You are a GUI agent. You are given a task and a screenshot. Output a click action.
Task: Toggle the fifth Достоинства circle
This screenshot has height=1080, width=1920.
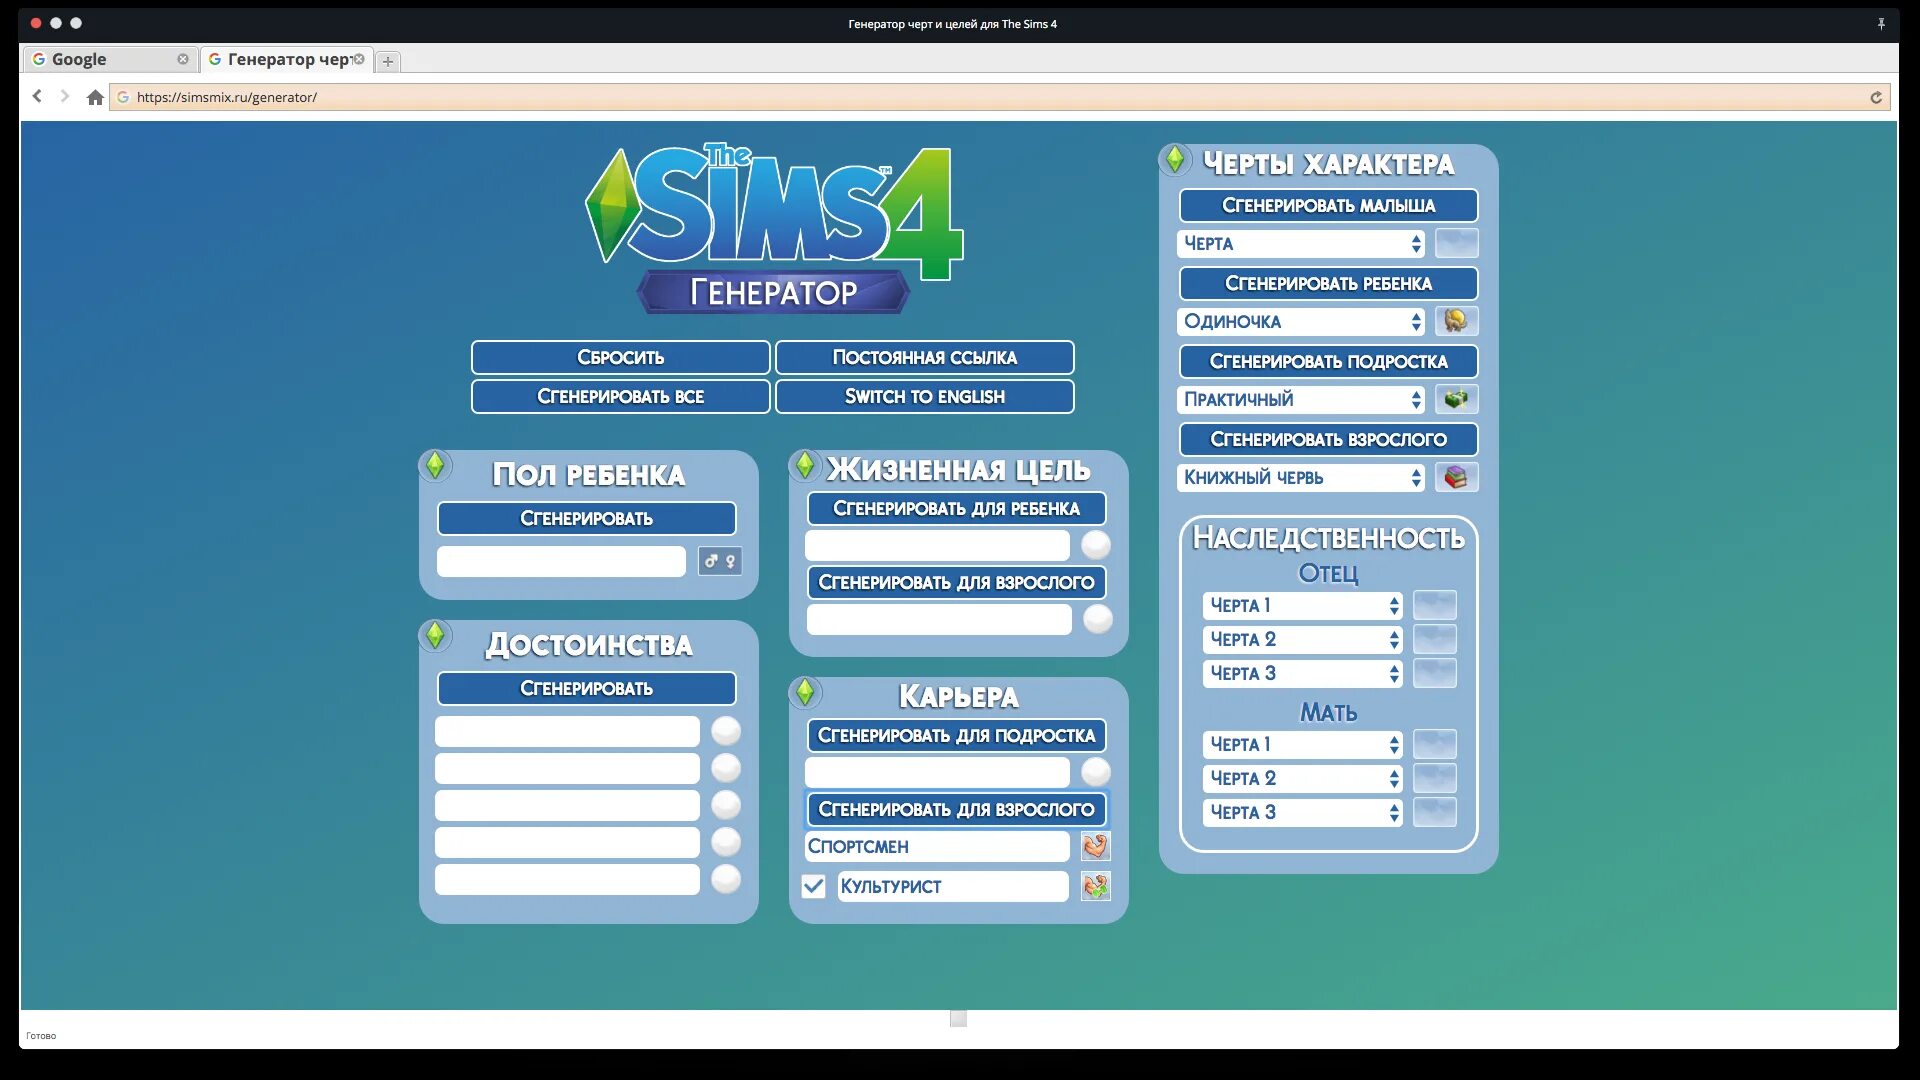point(726,879)
